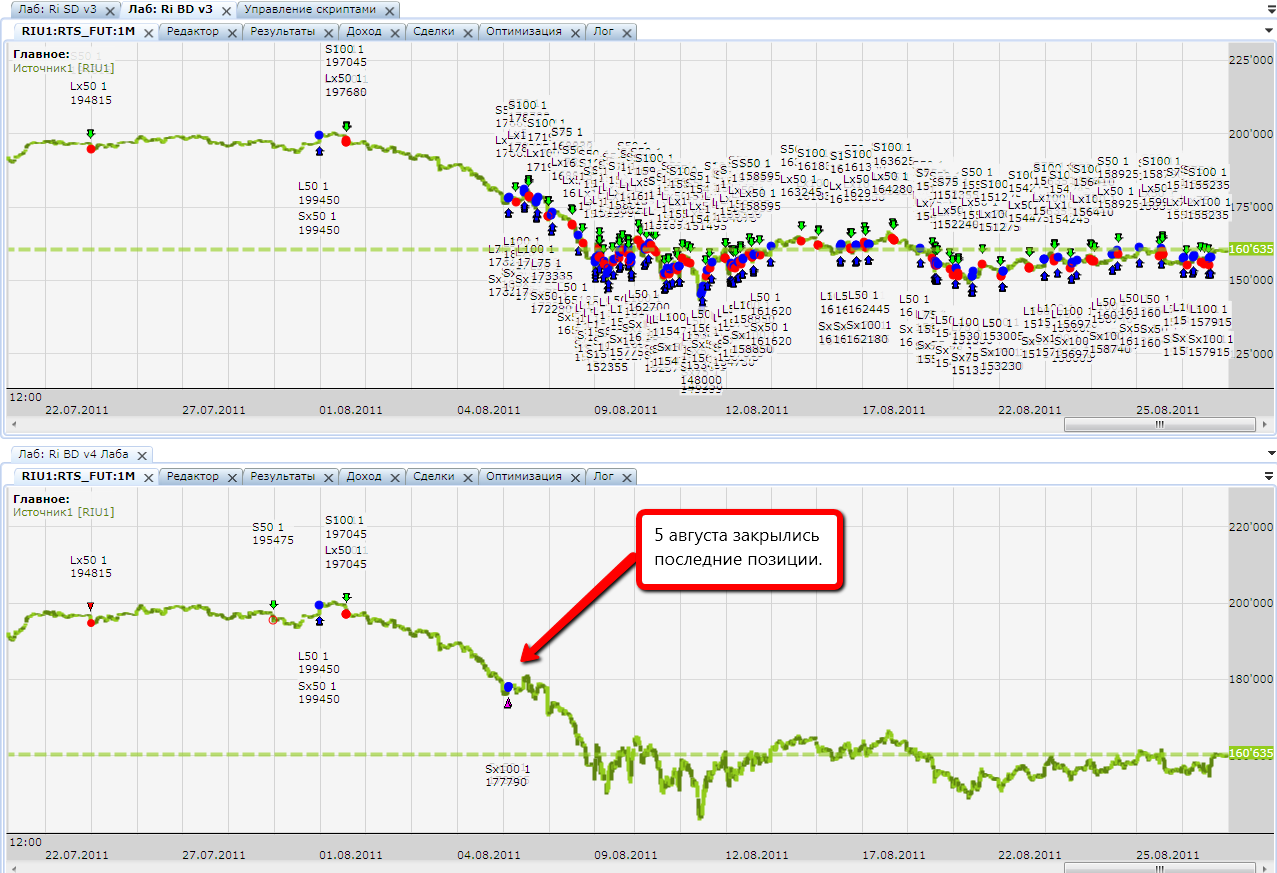This screenshot has height=873, width=1277.
Task: Click blue trade marker near 5 August, lower chart
Action: click(508, 687)
